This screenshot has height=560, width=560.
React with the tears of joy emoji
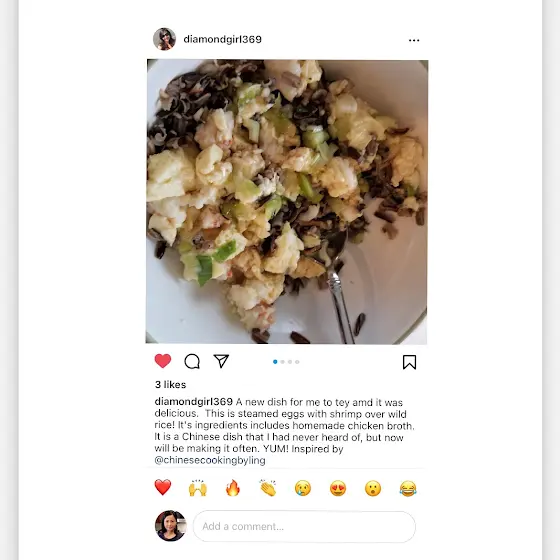coord(408,488)
